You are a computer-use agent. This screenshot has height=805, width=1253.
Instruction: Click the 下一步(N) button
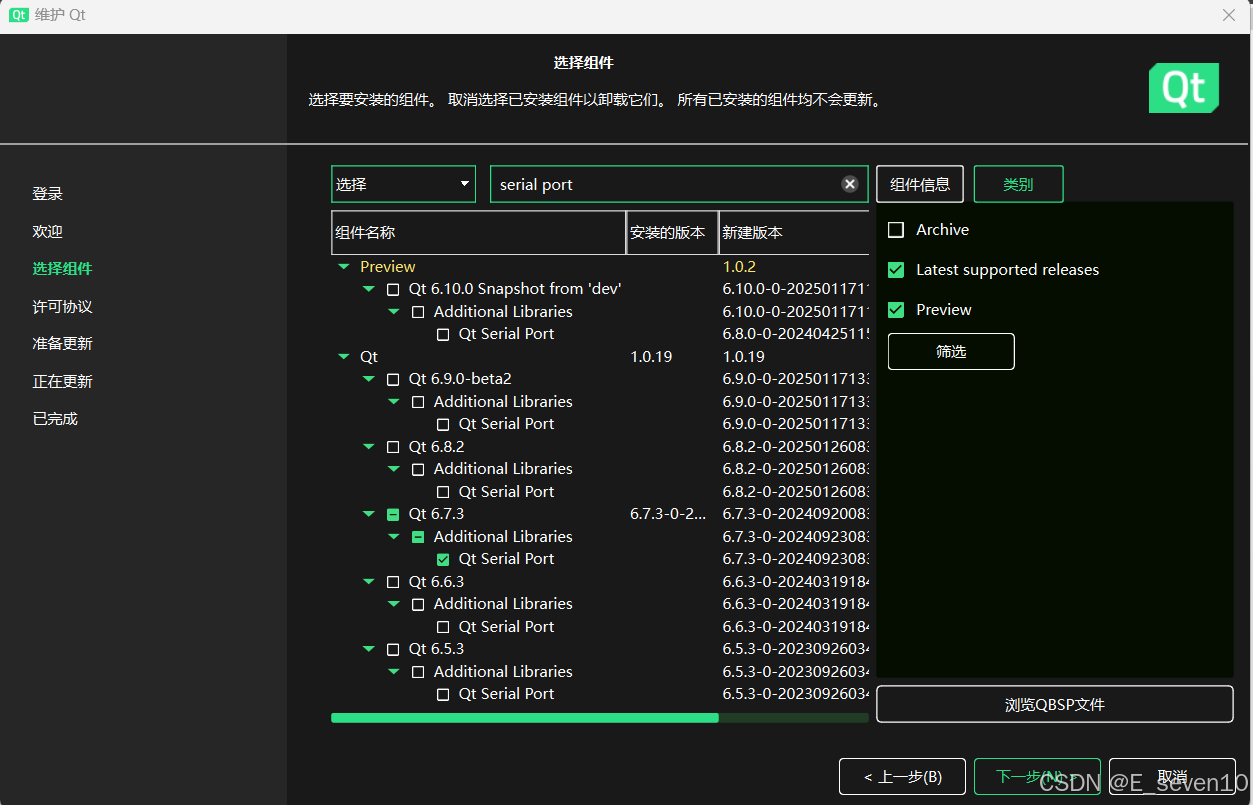(x=1037, y=776)
